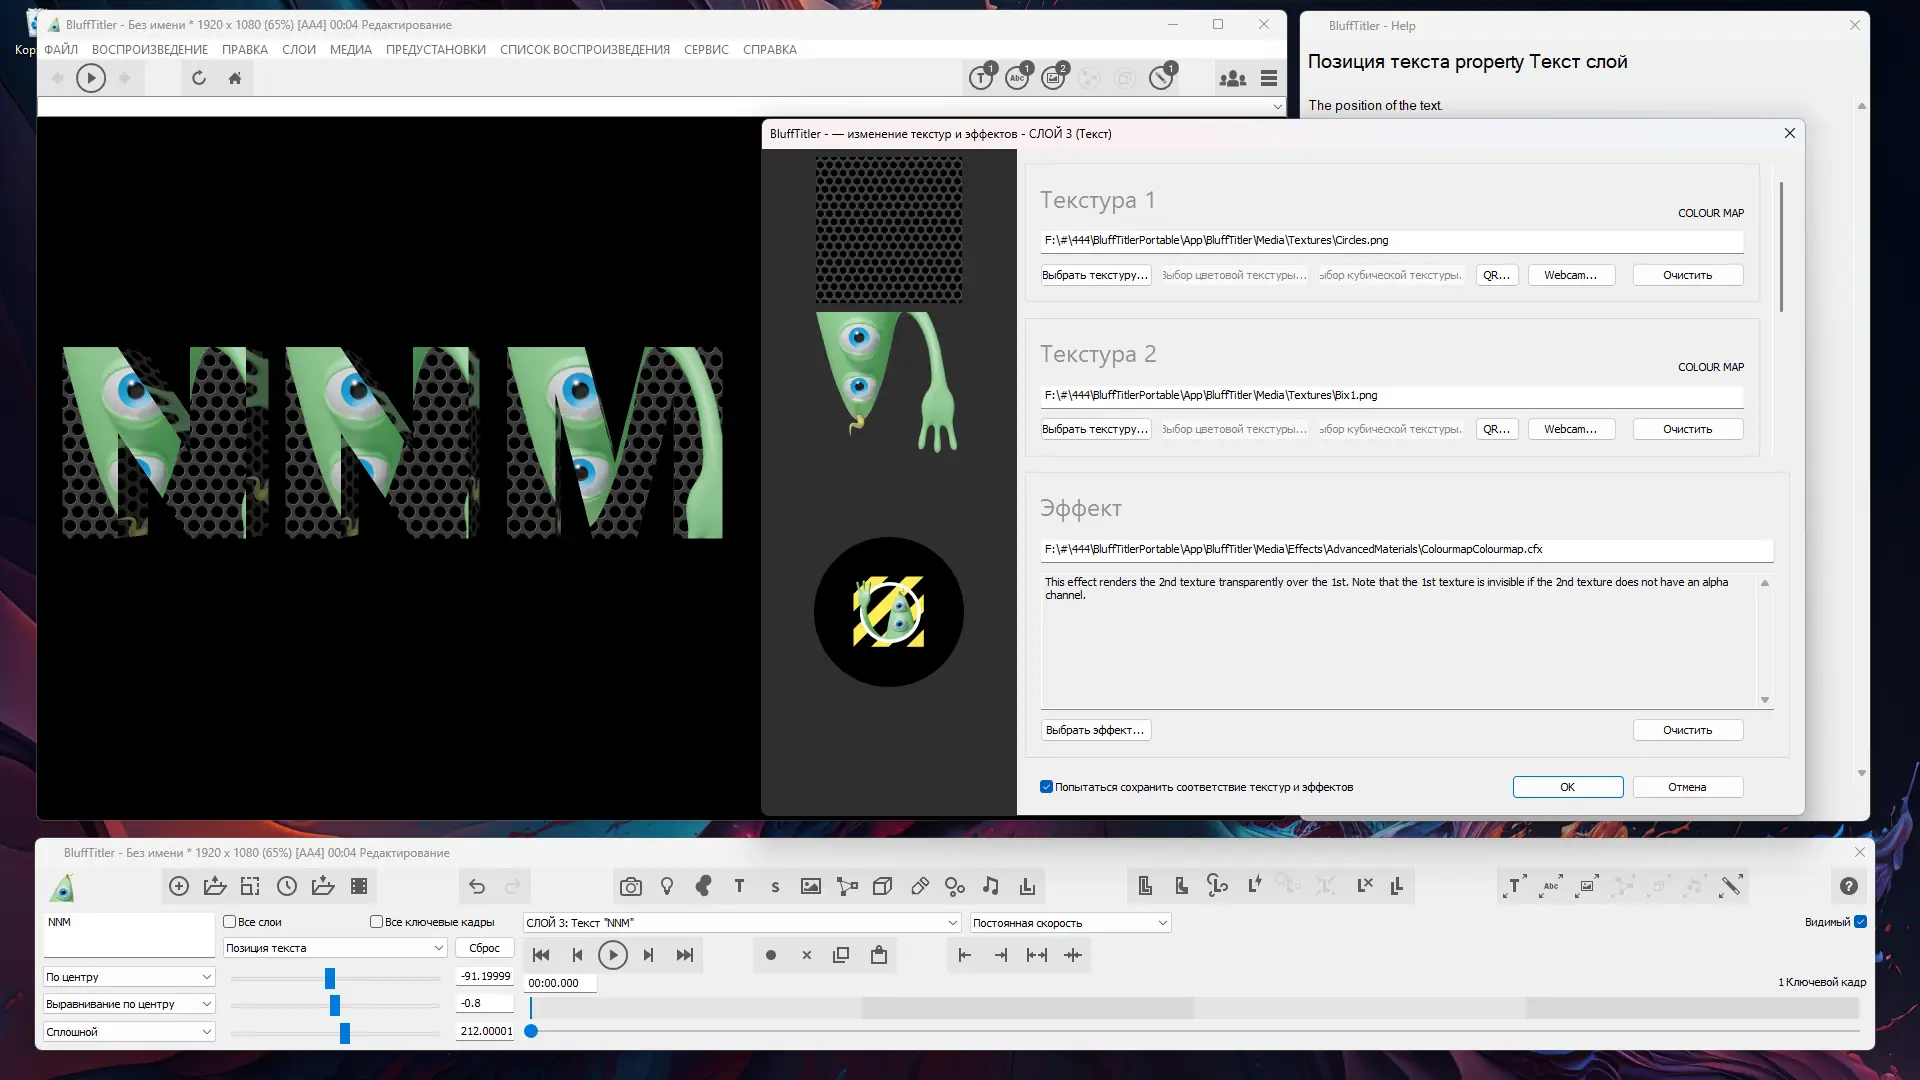This screenshot has height=1080, width=1920.
Task: Click 'Выбрать эффект…' button
Action: (1095, 730)
